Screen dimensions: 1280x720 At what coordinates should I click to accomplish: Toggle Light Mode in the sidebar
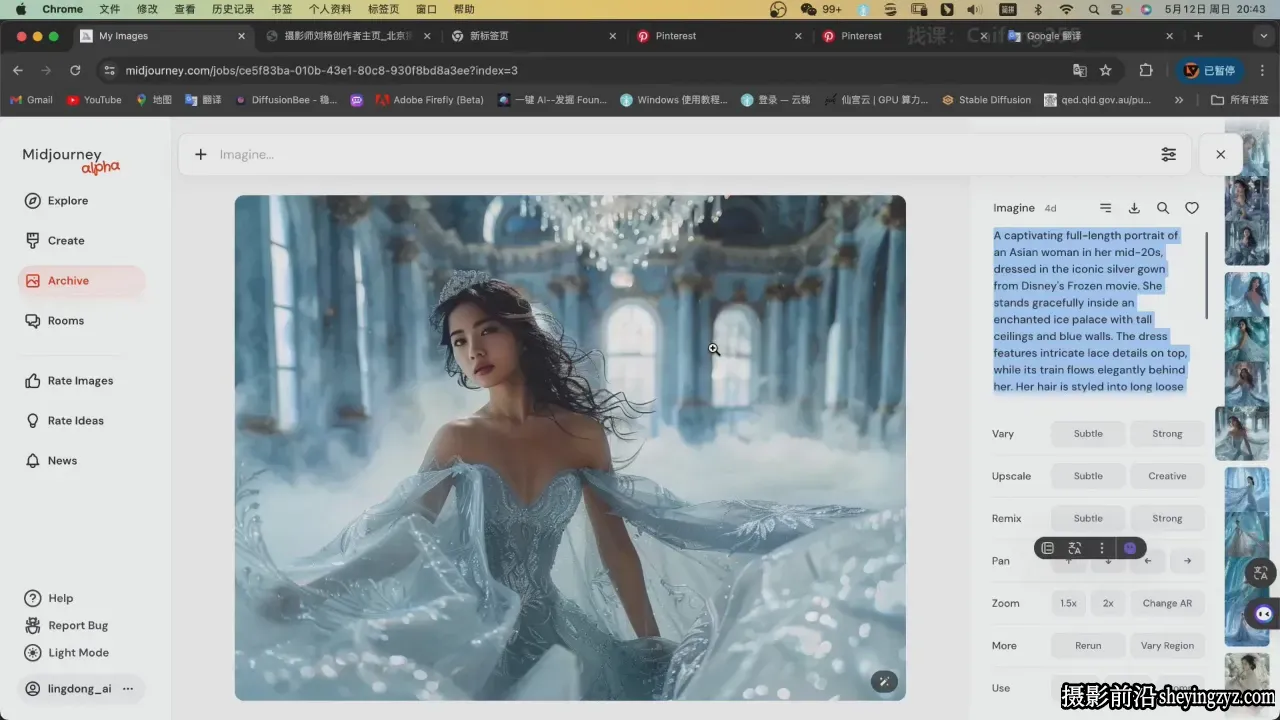[x=66, y=653]
